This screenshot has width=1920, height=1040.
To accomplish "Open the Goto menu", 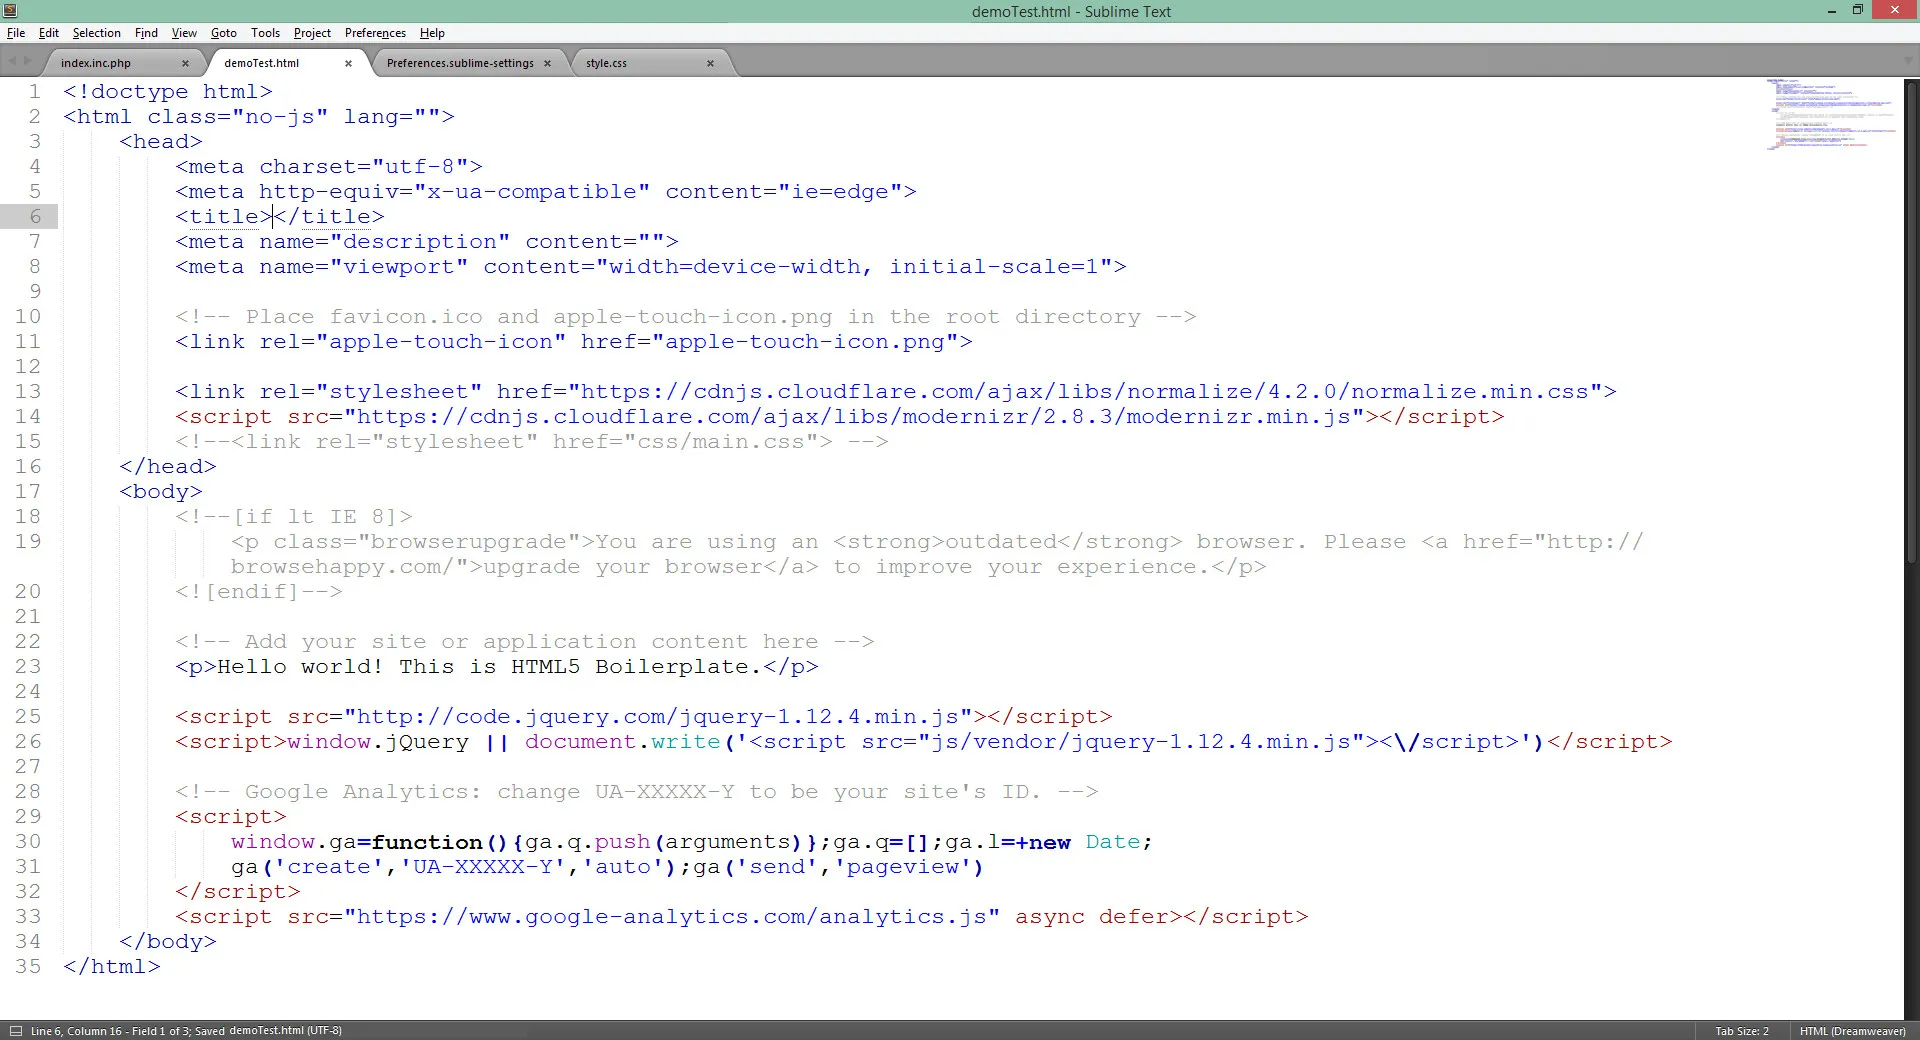I will [224, 33].
